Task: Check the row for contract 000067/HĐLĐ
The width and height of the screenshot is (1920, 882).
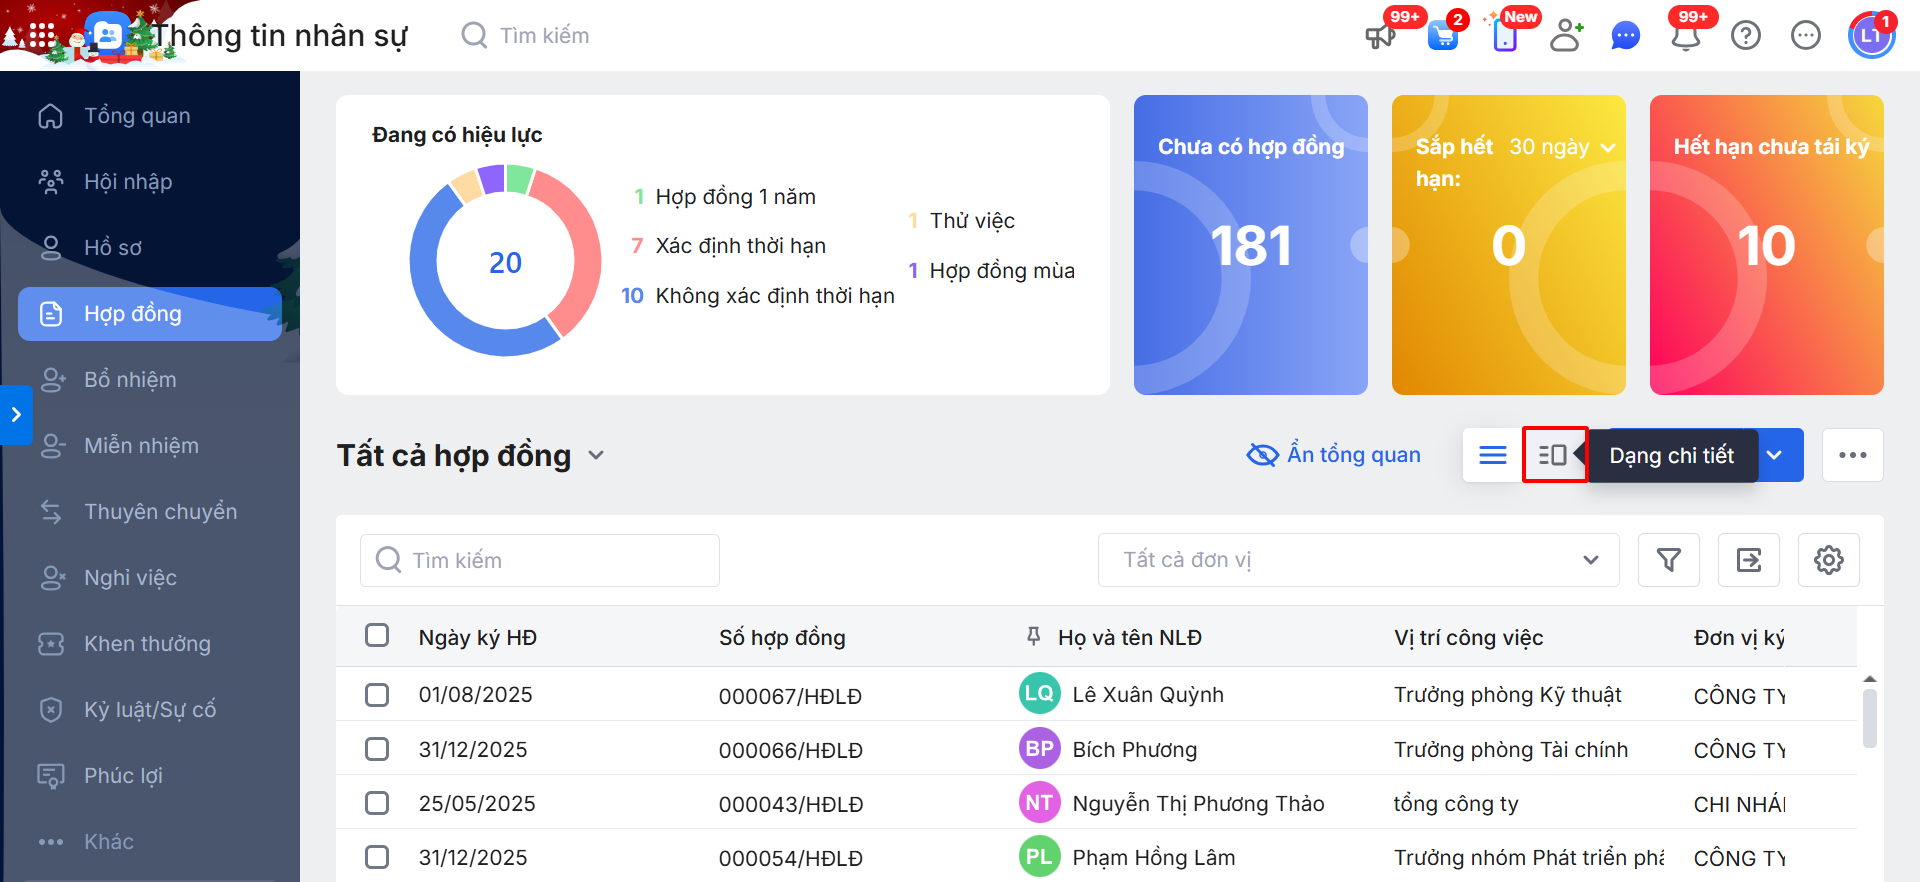Action: (x=377, y=695)
